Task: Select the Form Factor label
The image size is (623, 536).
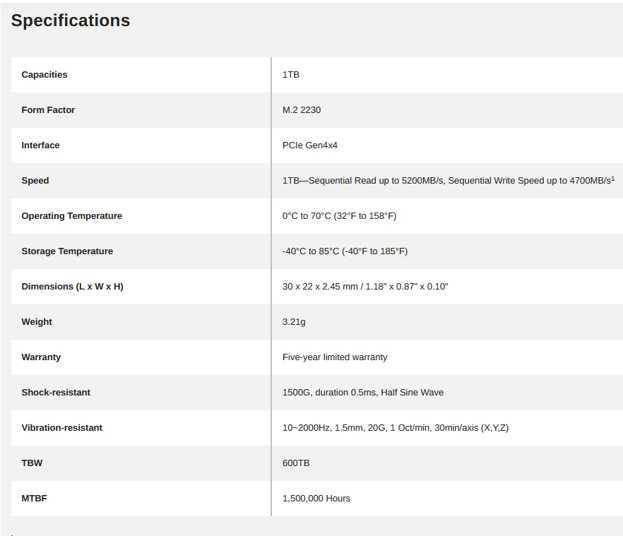Action: pos(48,110)
